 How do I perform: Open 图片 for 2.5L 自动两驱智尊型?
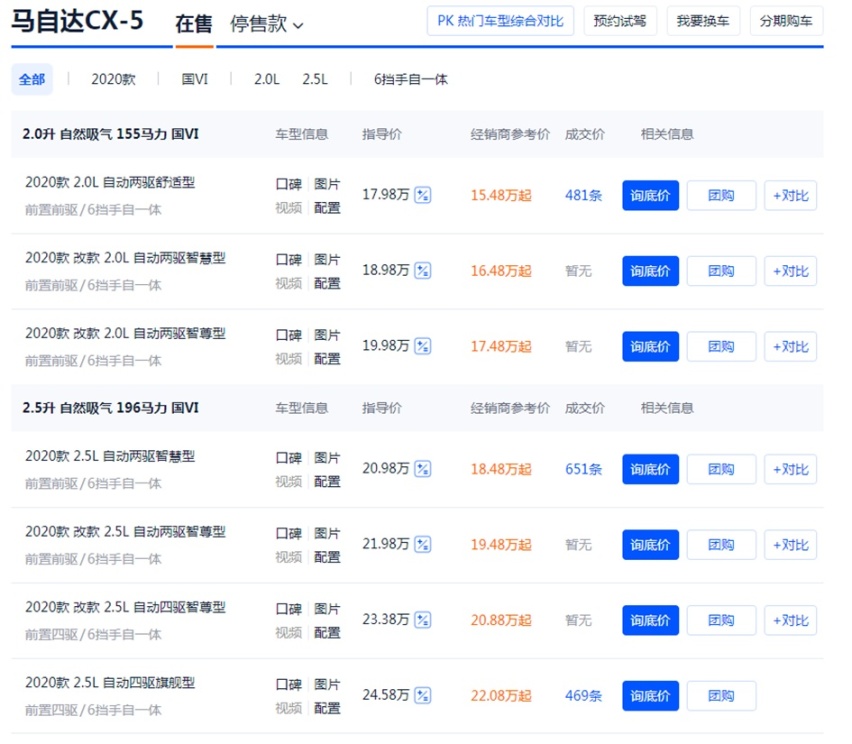[327, 534]
